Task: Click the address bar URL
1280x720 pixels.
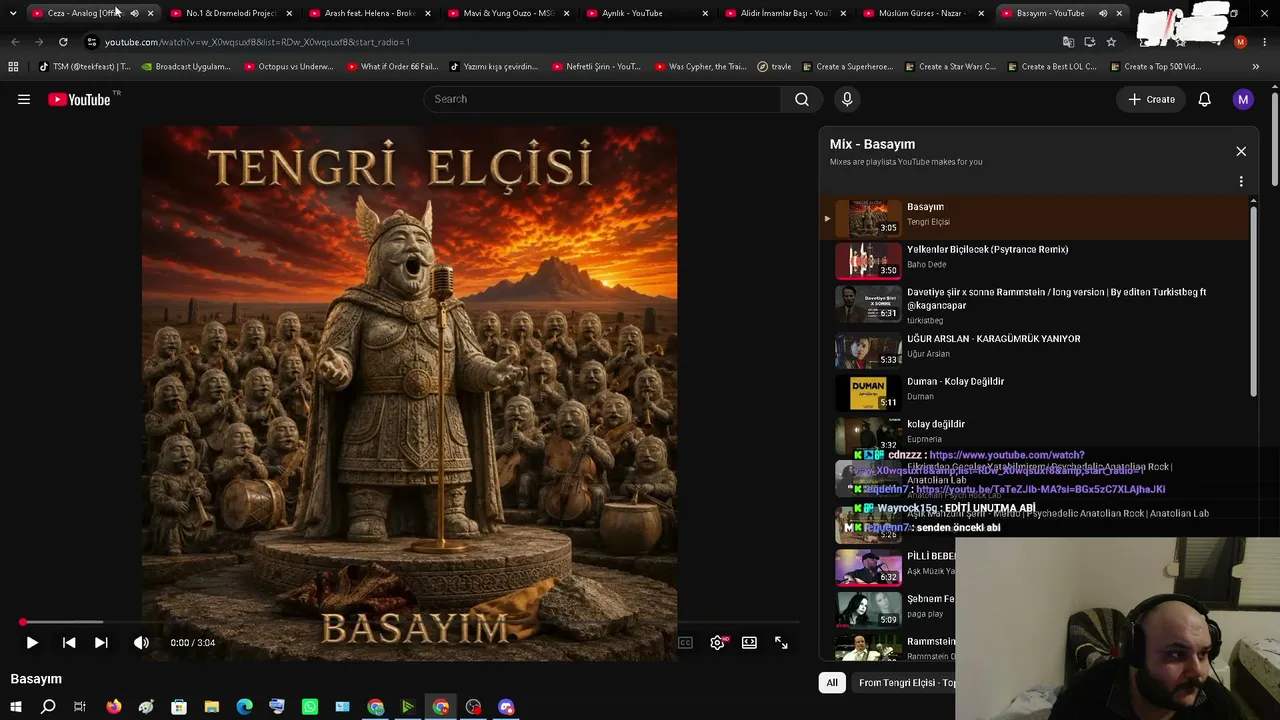Action: tap(258, 42)
